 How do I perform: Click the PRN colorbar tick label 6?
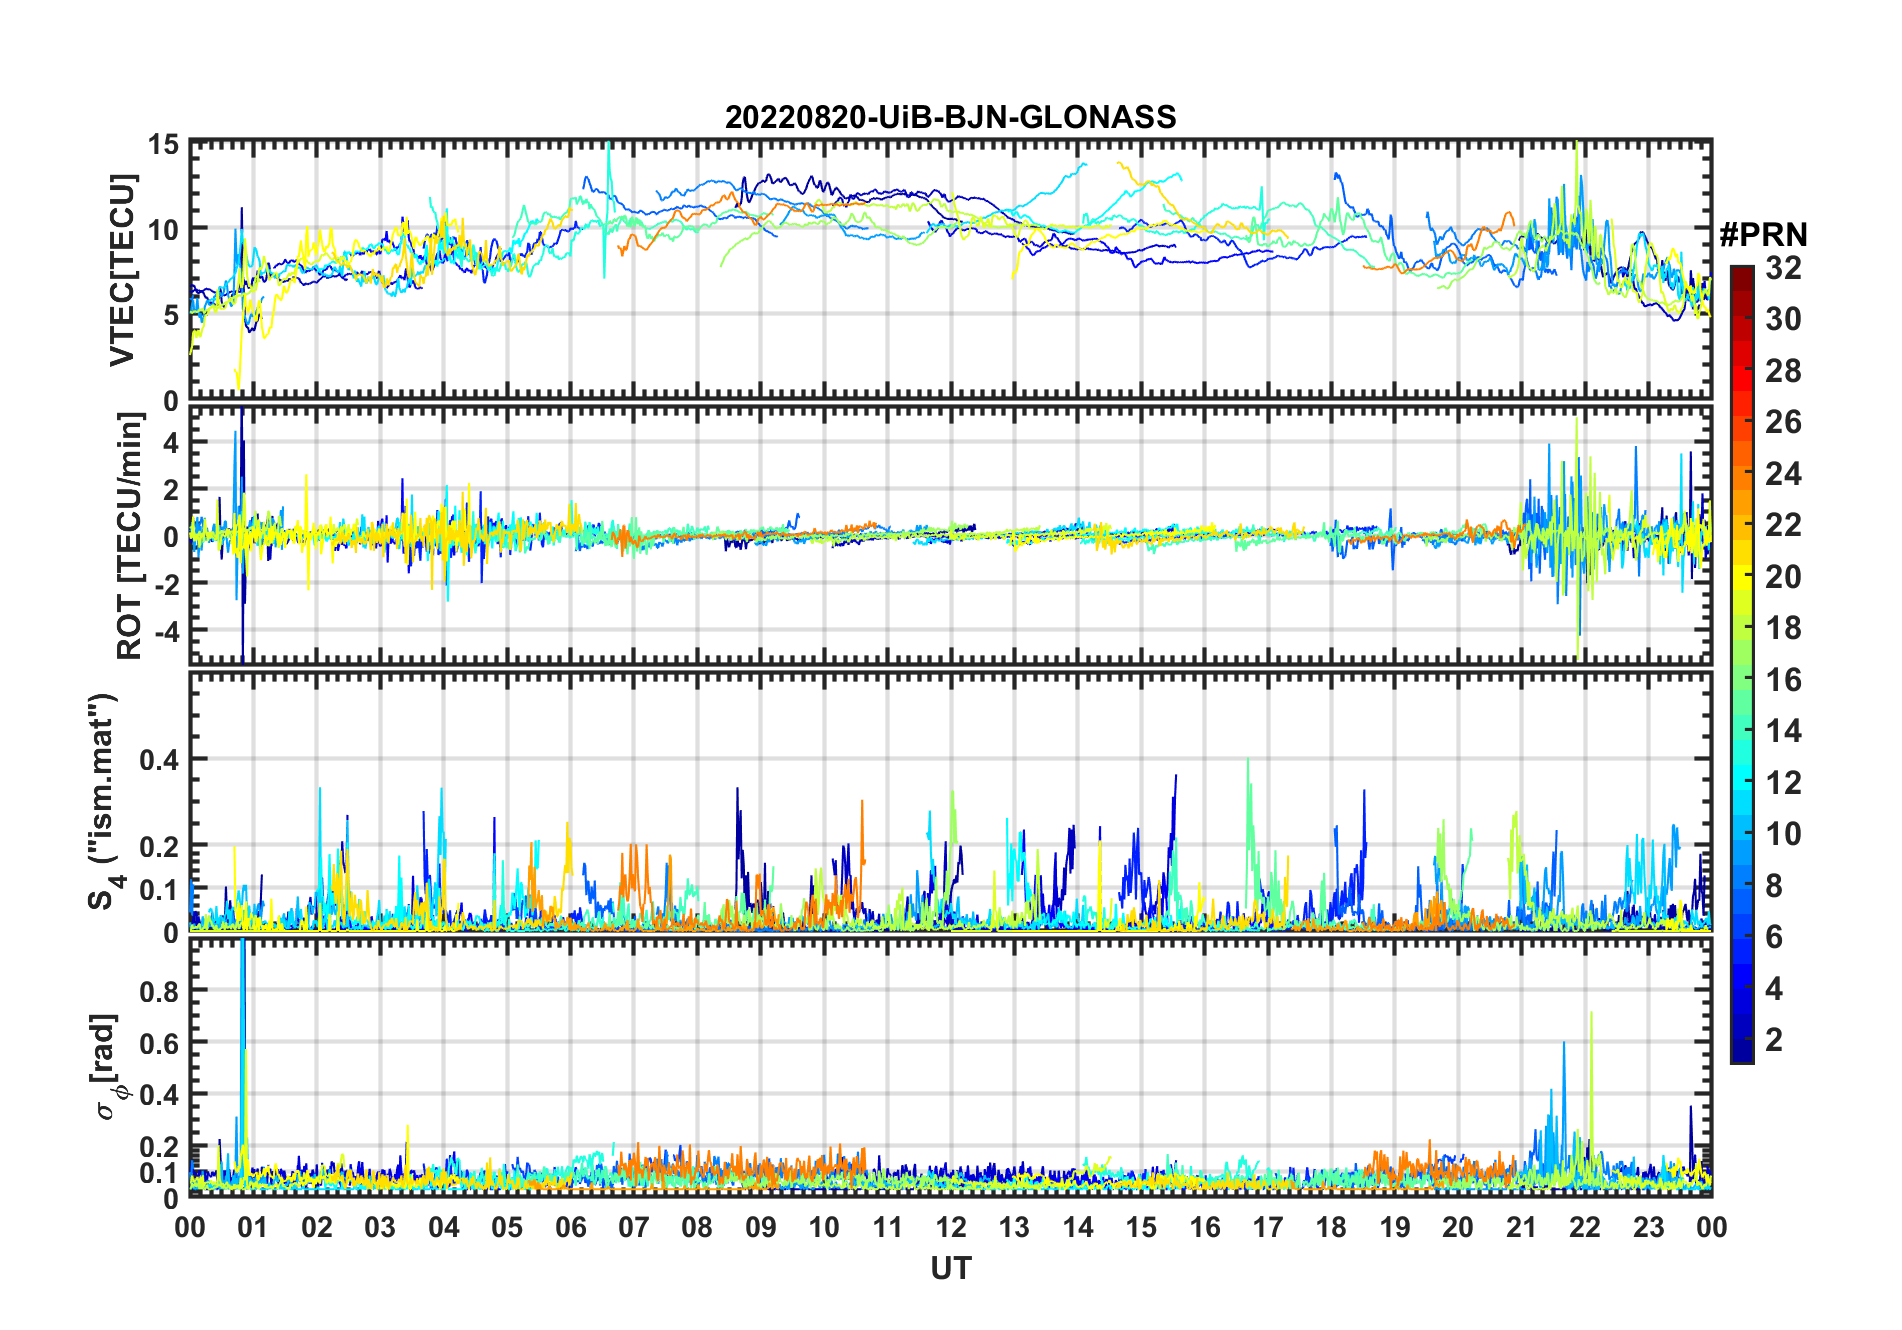tap(1774, 937)
